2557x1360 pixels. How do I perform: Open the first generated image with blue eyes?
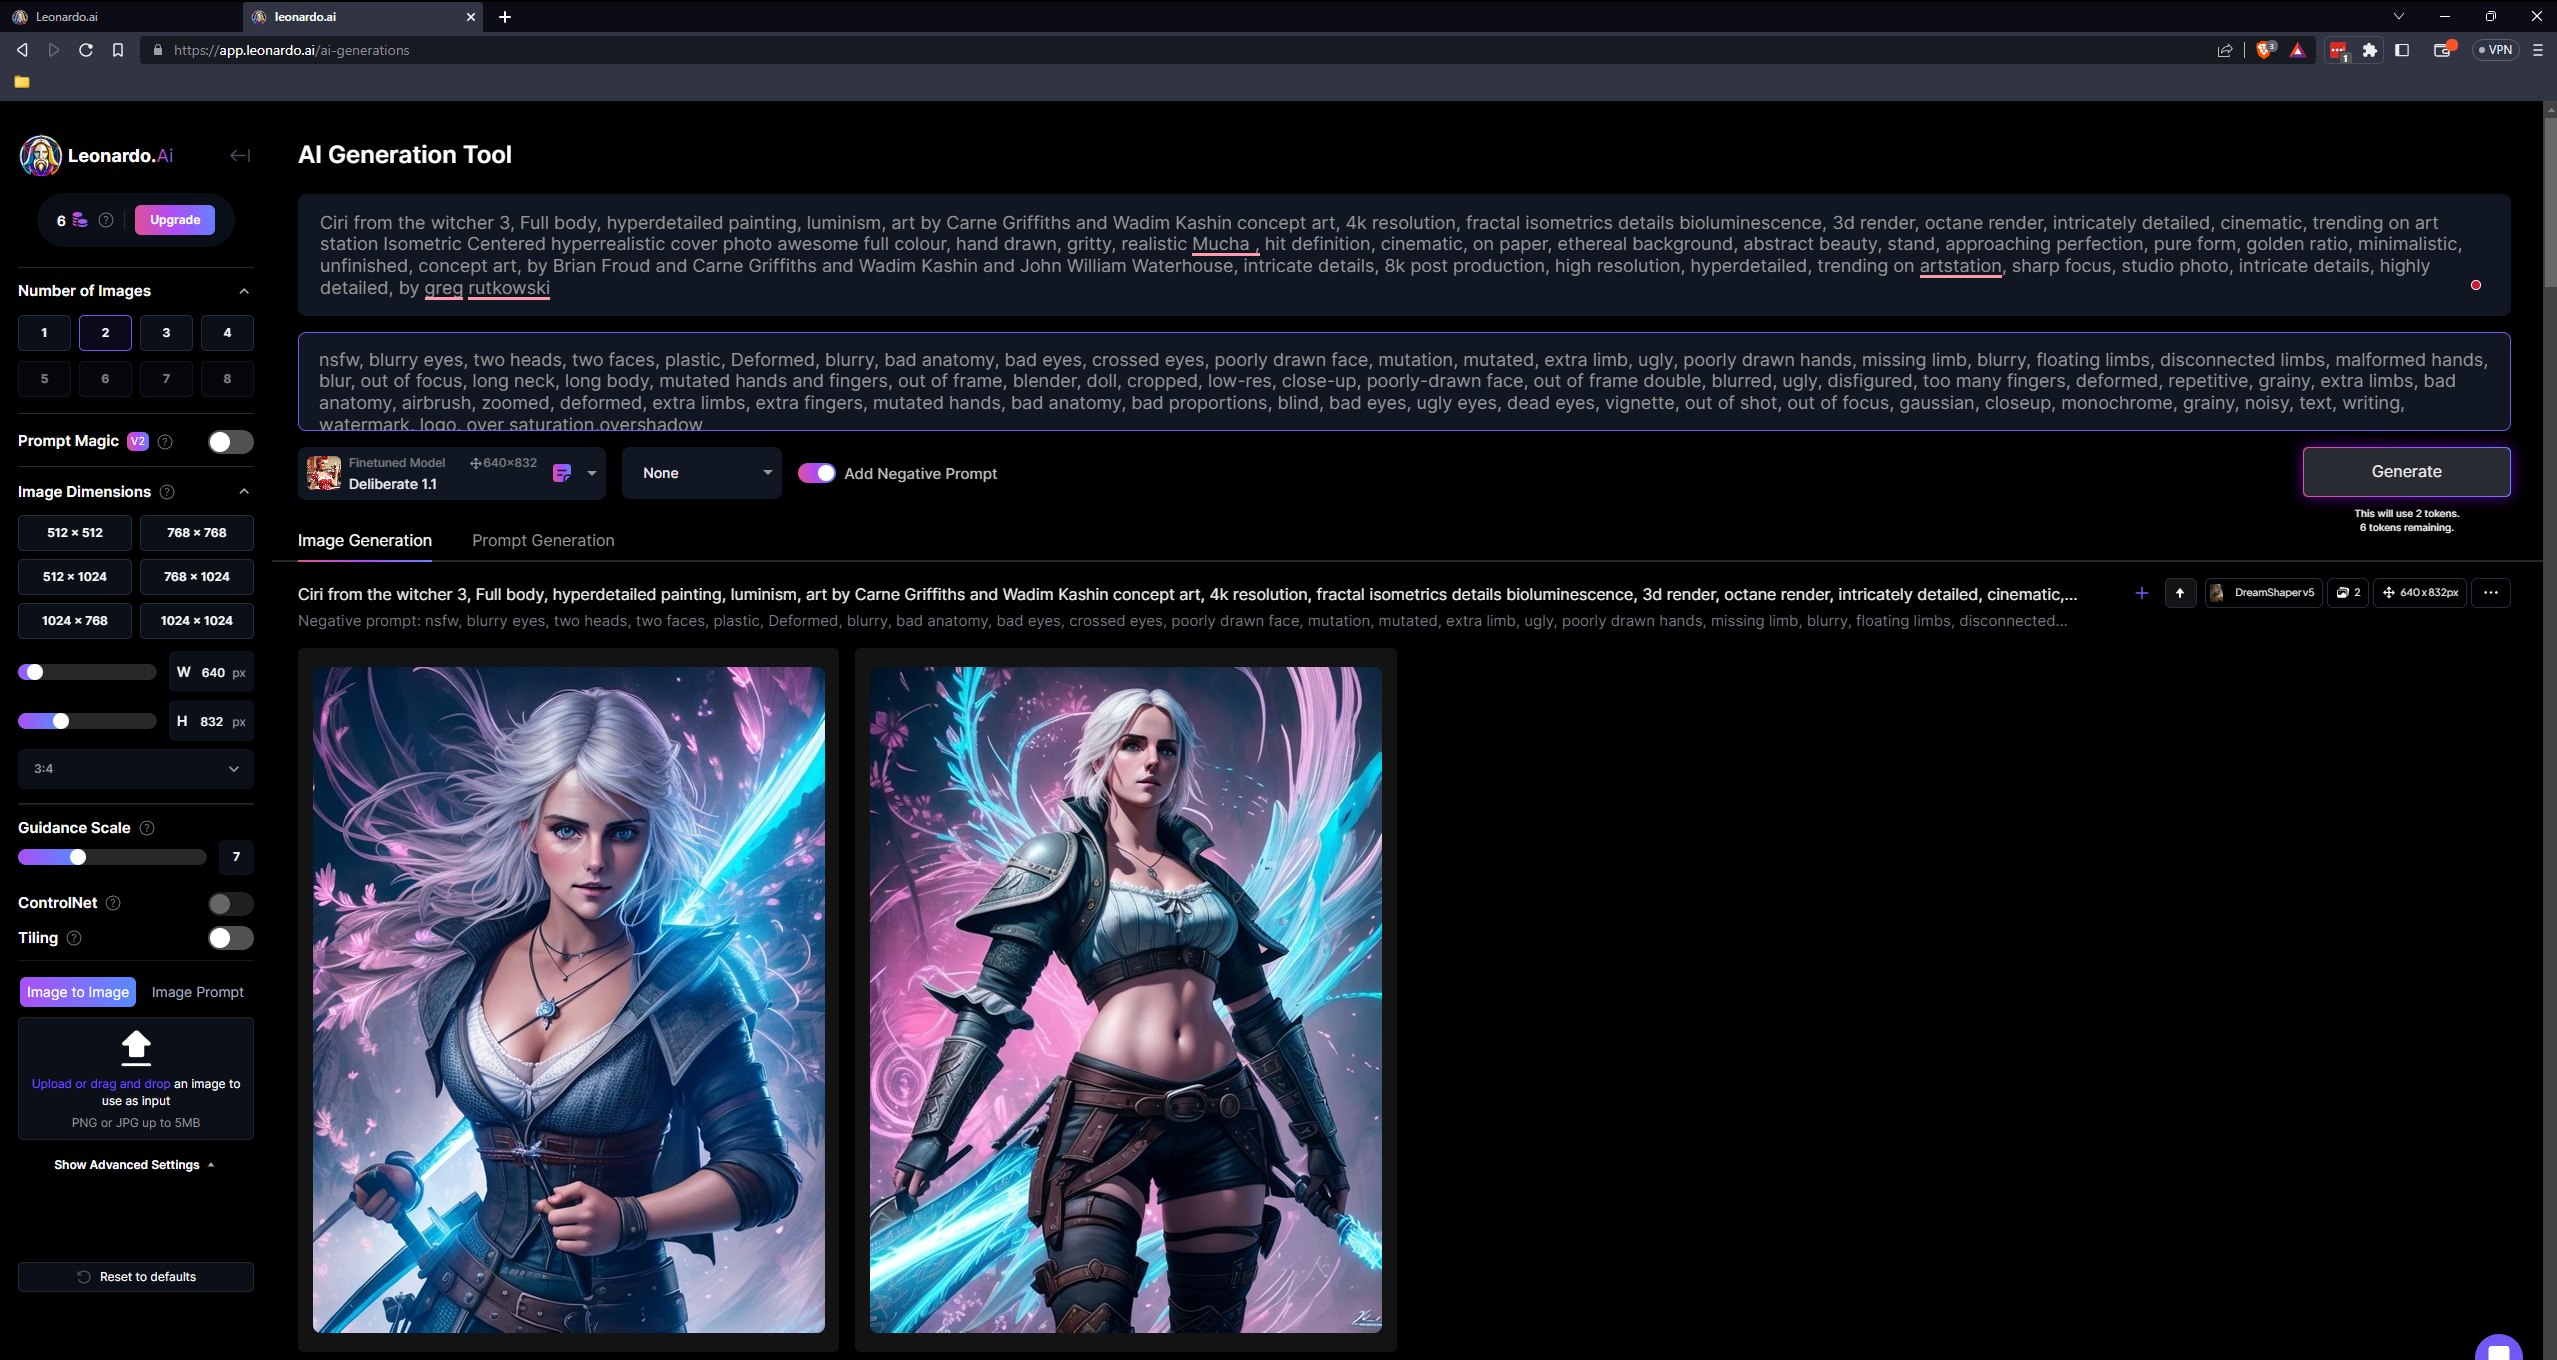[568, 1000]
